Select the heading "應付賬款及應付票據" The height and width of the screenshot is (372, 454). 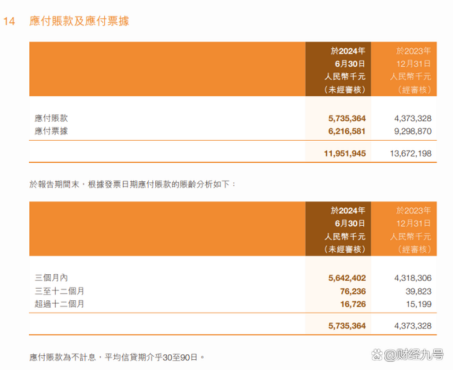pos(79,21)
